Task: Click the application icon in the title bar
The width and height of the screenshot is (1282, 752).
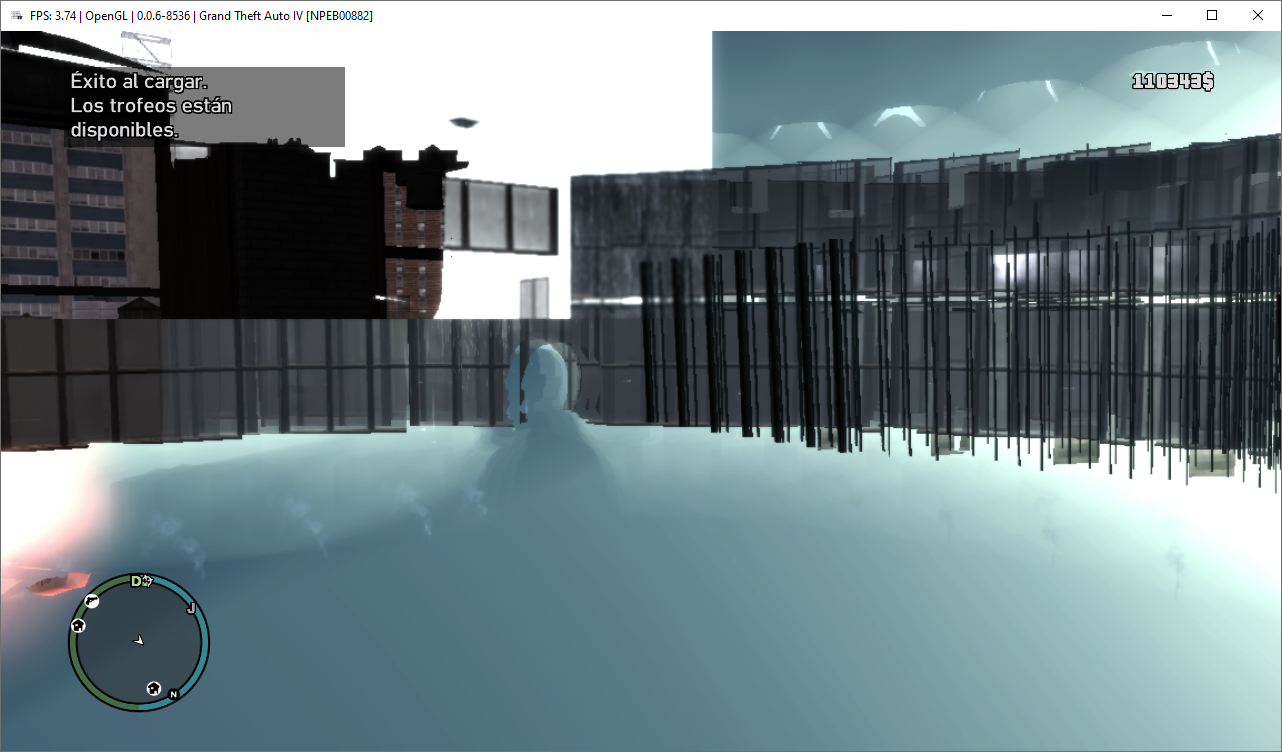Action: tap(17, 16)
